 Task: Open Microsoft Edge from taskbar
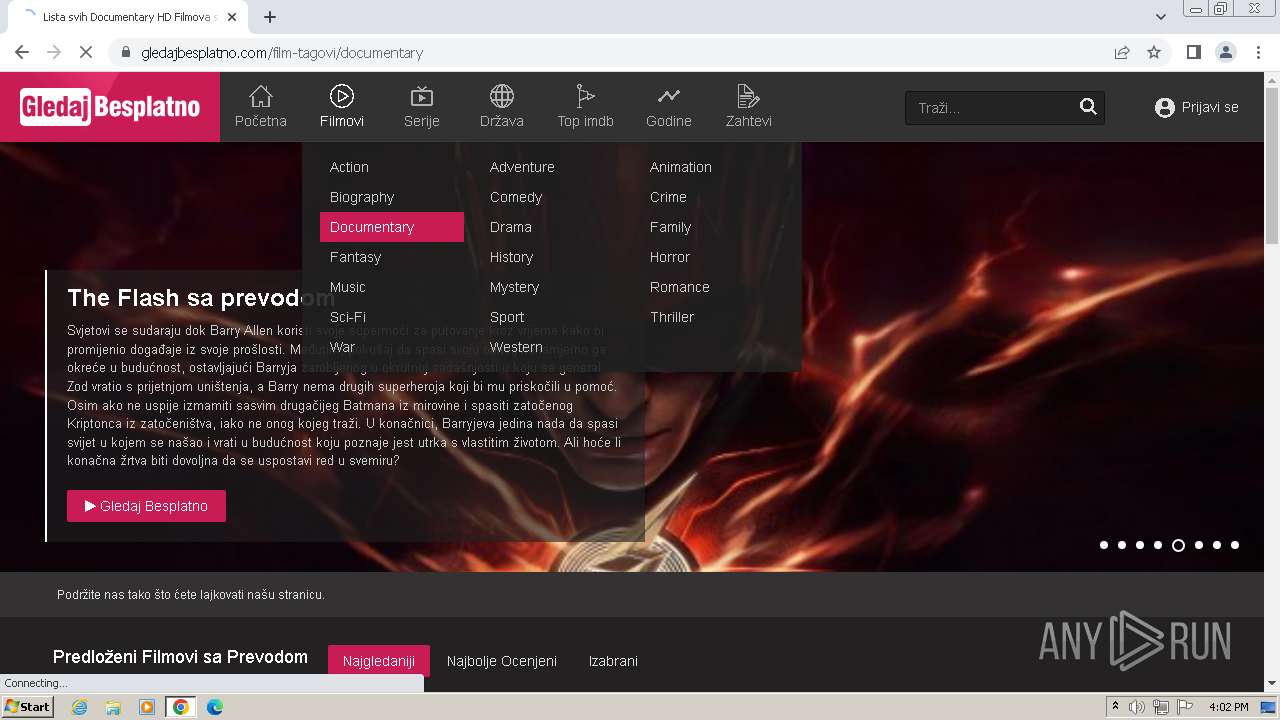215,707
